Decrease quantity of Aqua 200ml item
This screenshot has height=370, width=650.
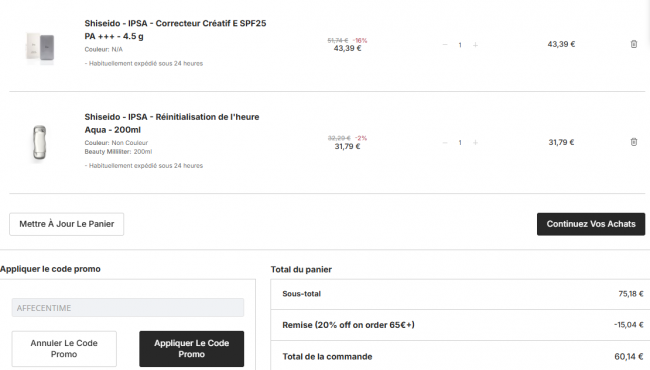coord(445,143)
